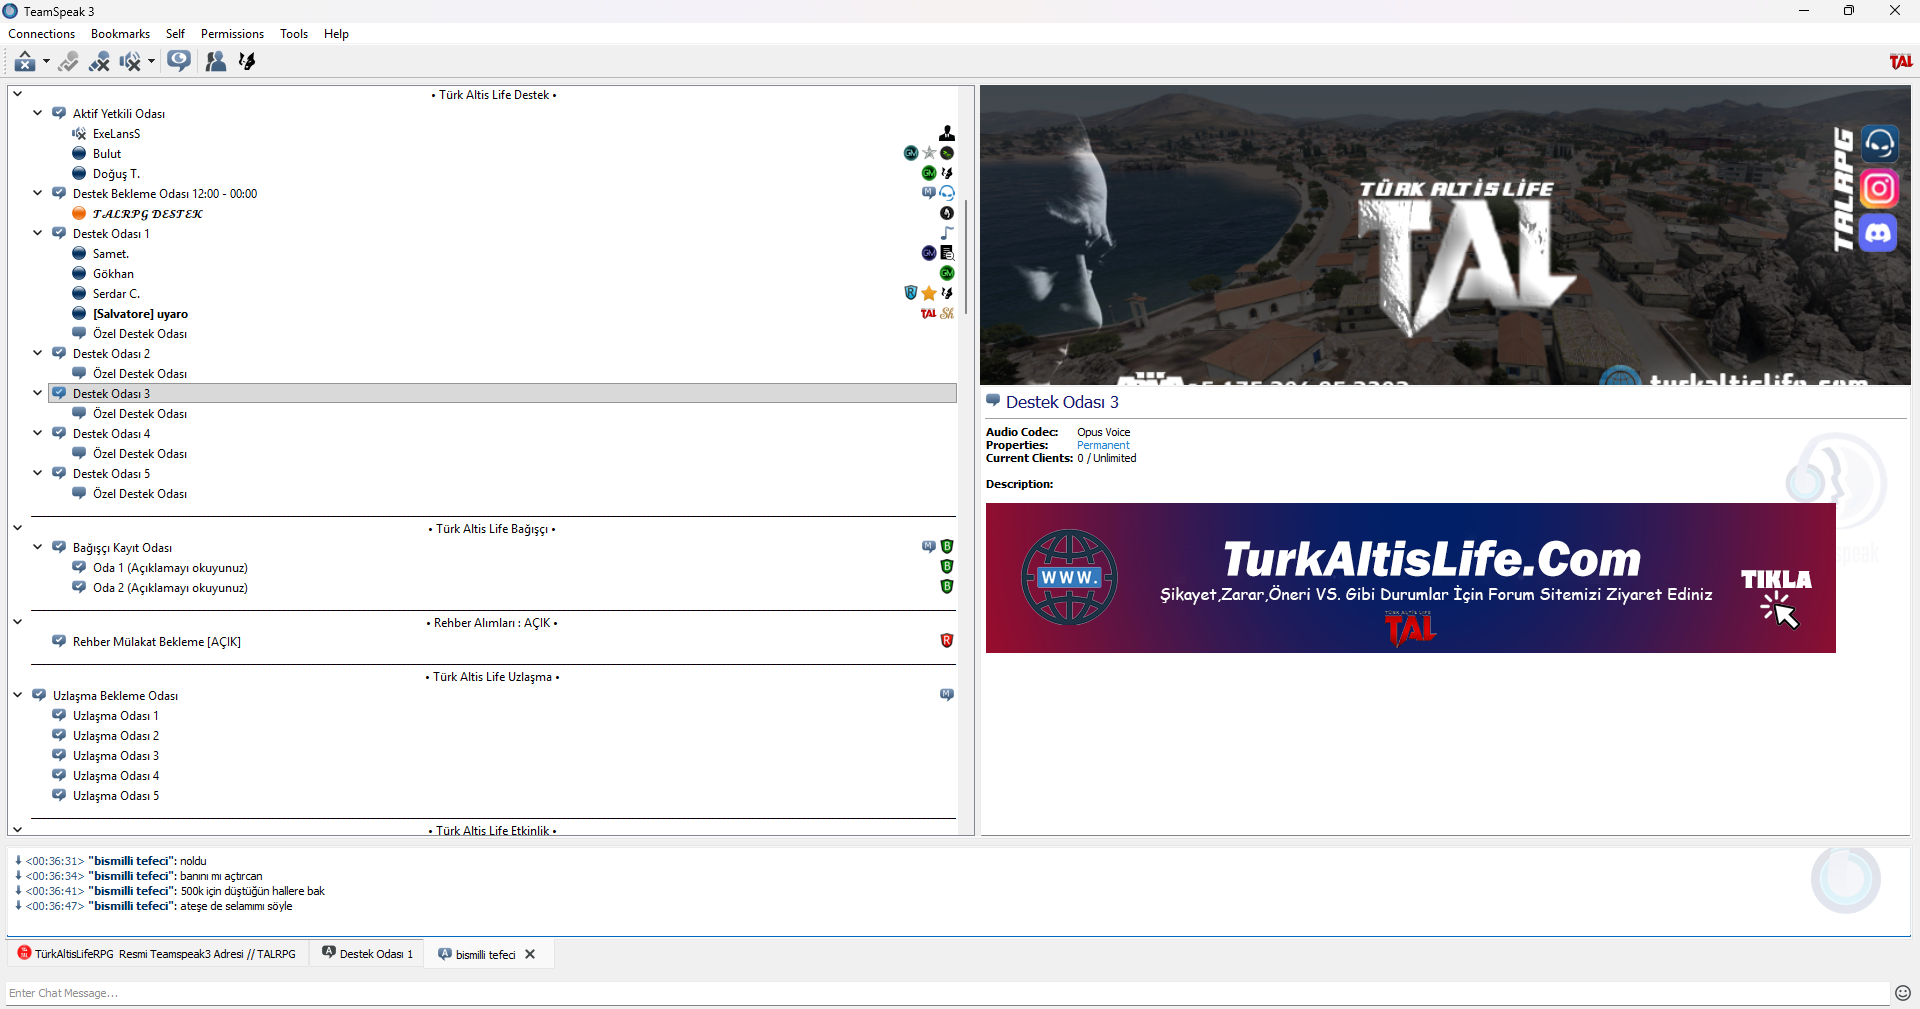1920x1009 pixels.
Task: Select the Rehber Mülakat Bekleme [AÇIK] channel
Action: tap(157, 641)
